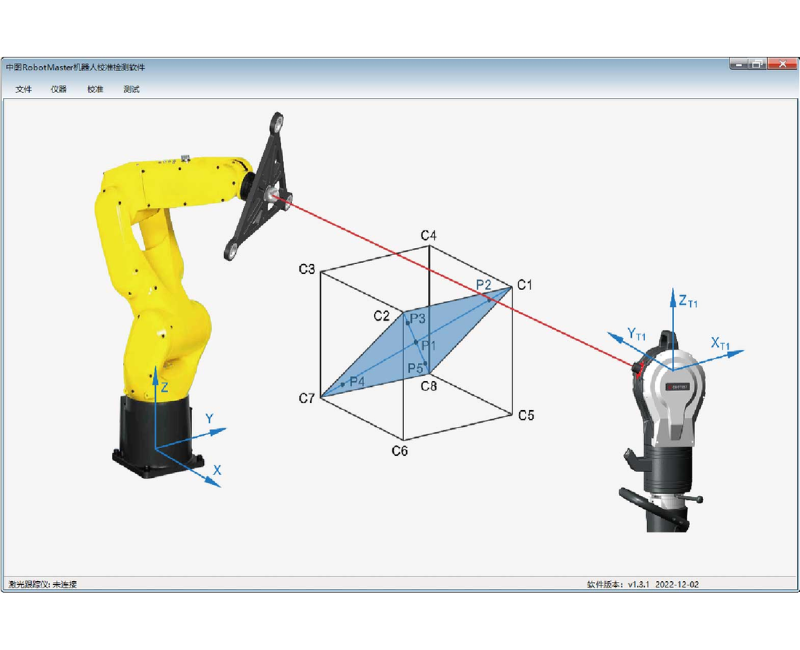Click the robot base X axis label

pyautogui.click(x=217, y=470)
